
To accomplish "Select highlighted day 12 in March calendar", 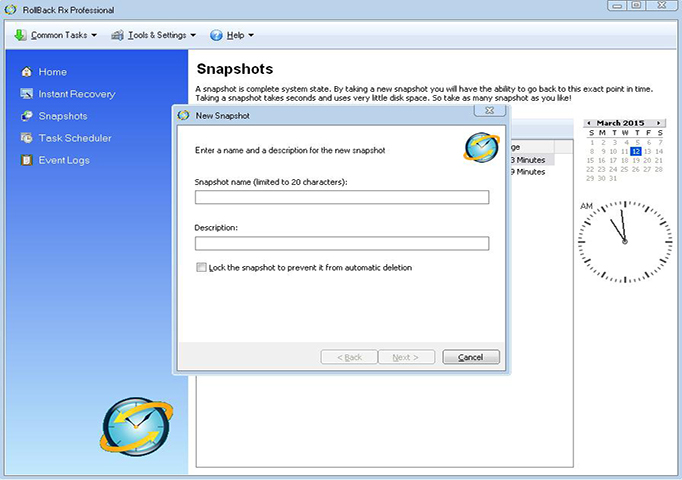I will point(635,151).
